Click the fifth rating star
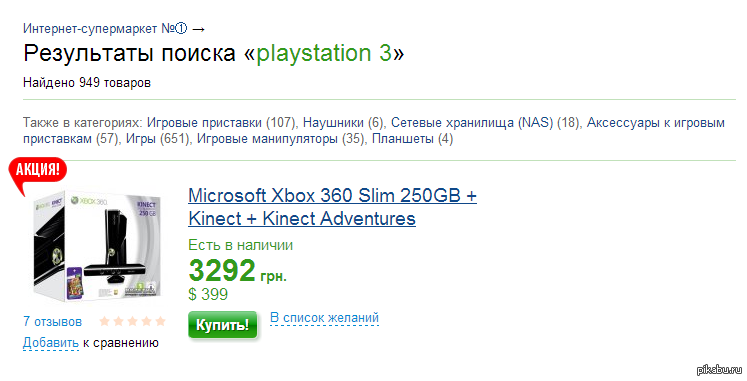The height and width of the screenshot is (381, 747). coord(161,321)
